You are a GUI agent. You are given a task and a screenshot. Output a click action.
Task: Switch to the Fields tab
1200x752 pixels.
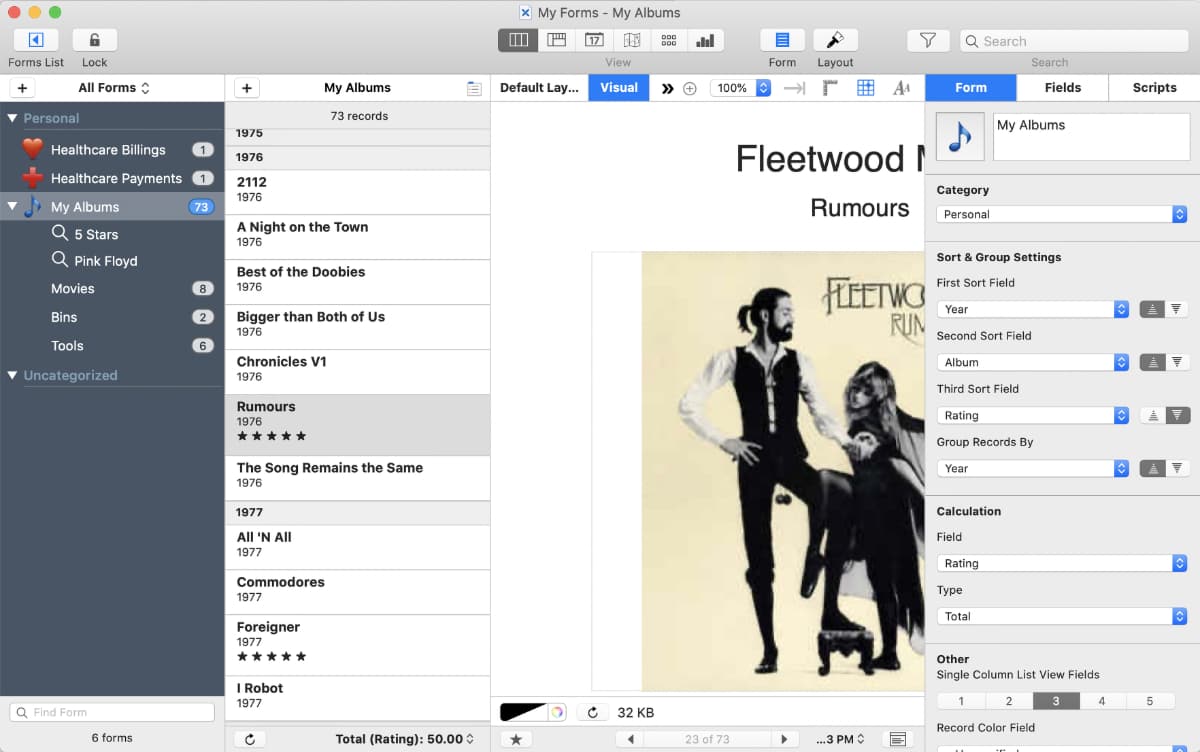tap(1062, 88)
